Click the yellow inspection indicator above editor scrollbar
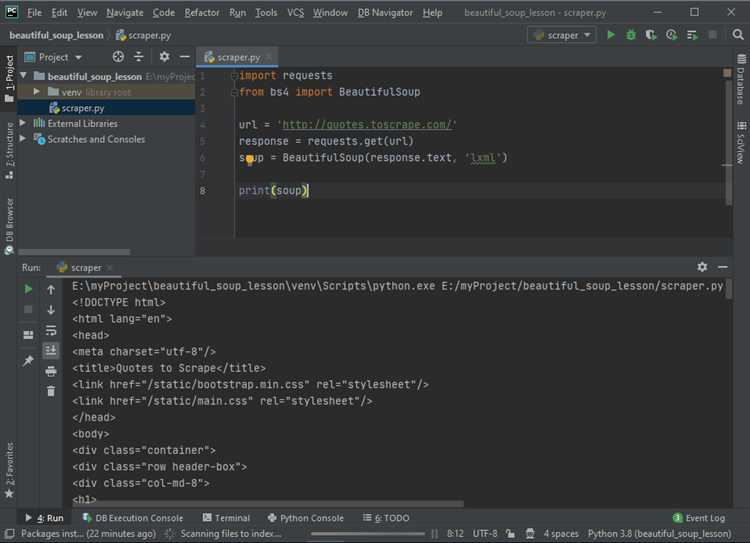Image resolution: width=750 pixels, height=543 pixels. (x=727, y=73)
